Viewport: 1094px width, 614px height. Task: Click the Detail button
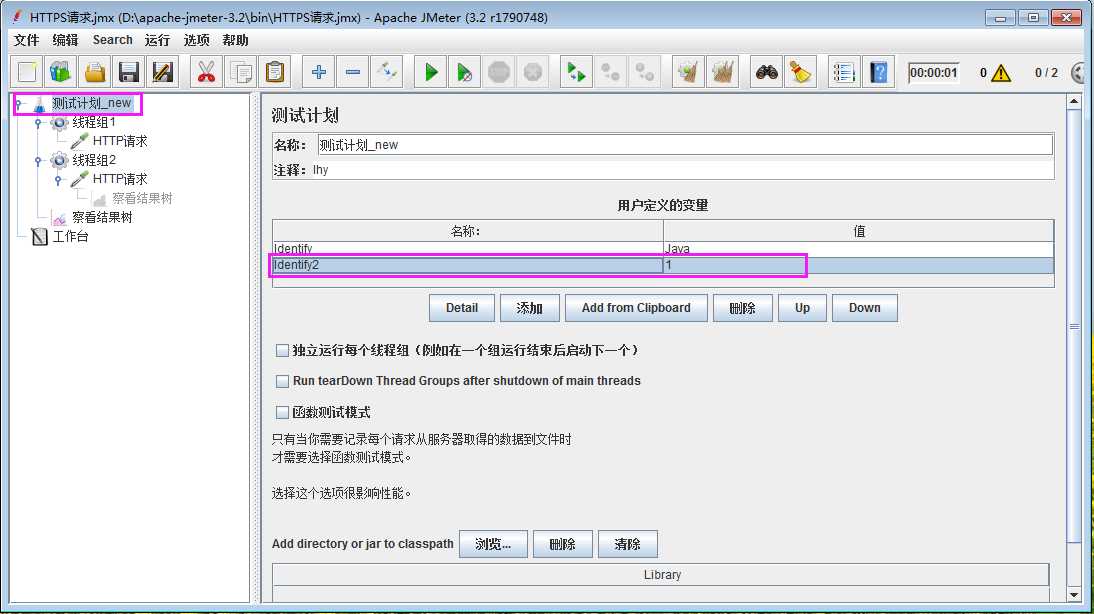click(x=462, y=308)
